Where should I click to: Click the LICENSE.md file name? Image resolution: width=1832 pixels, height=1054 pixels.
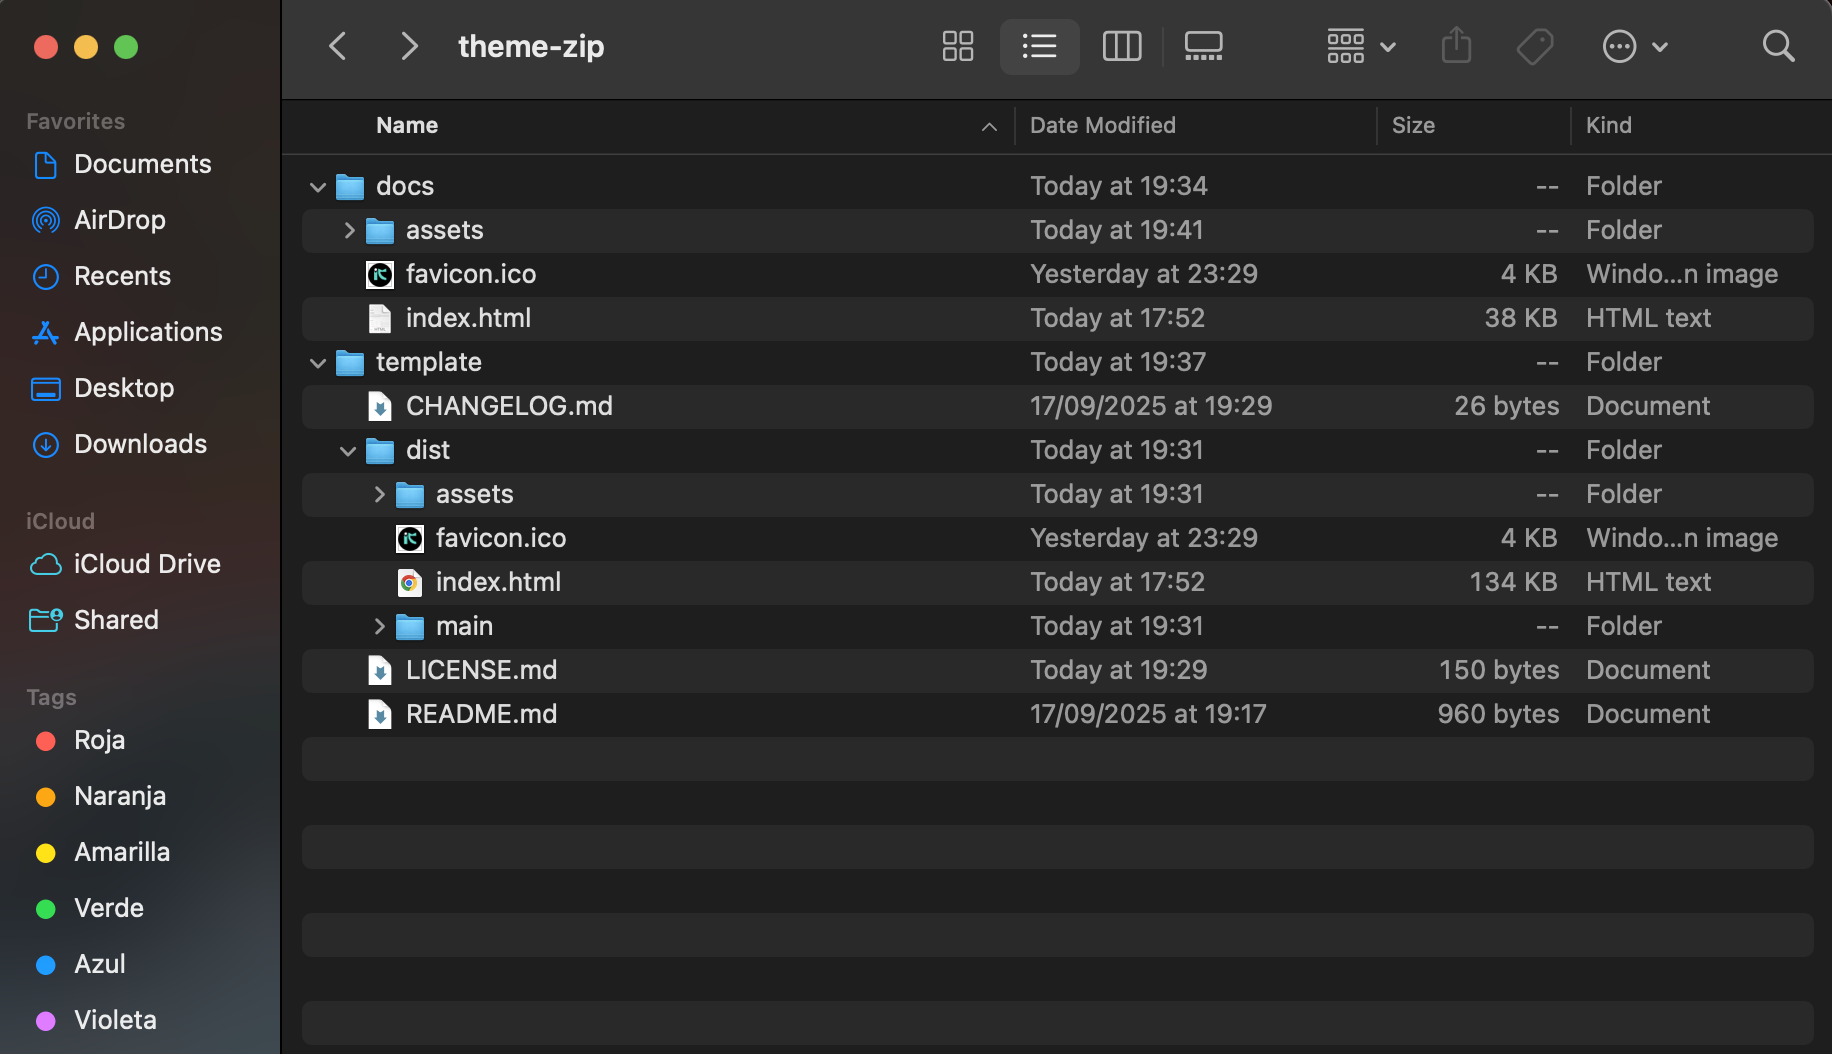pyautogui.click(x=481, y=670)
